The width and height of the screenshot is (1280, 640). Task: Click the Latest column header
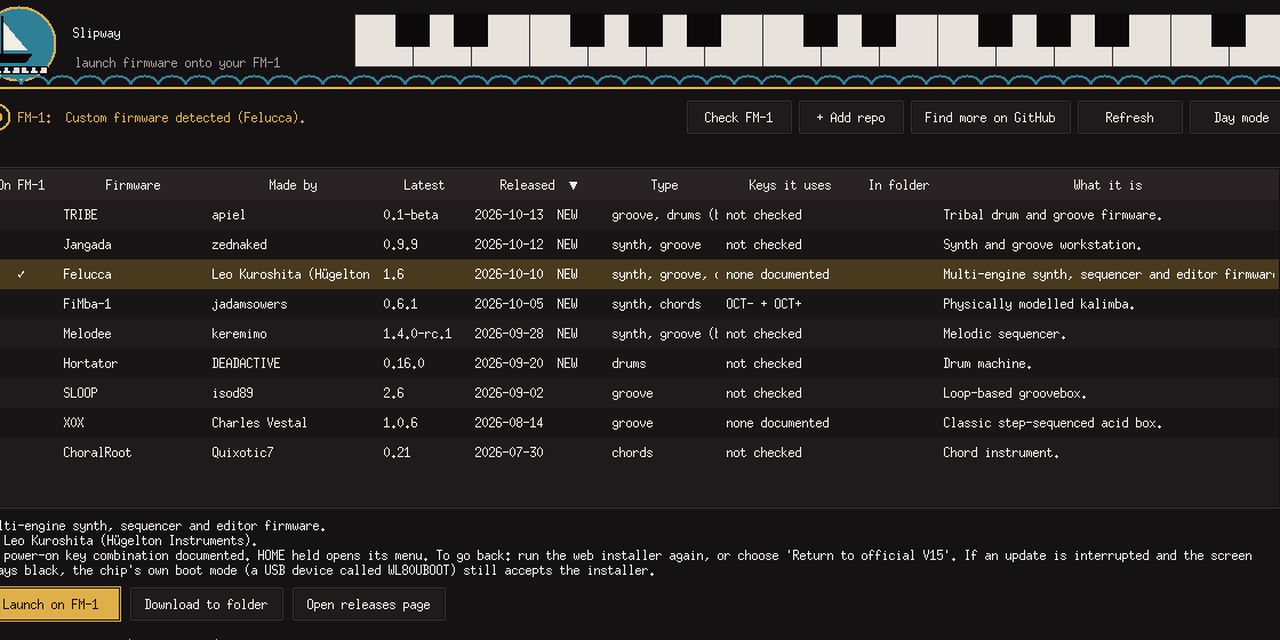(424, 185)
